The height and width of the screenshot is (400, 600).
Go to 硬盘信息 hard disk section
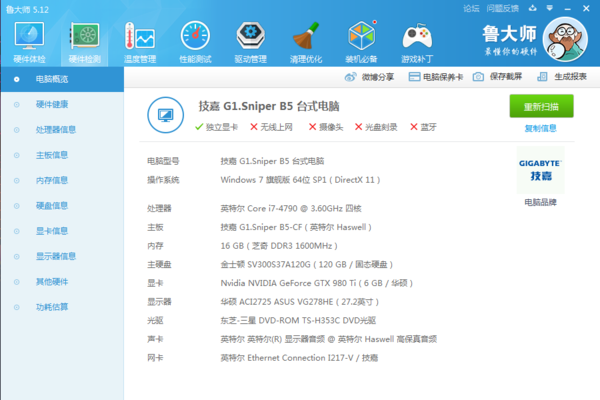point(52,205)
